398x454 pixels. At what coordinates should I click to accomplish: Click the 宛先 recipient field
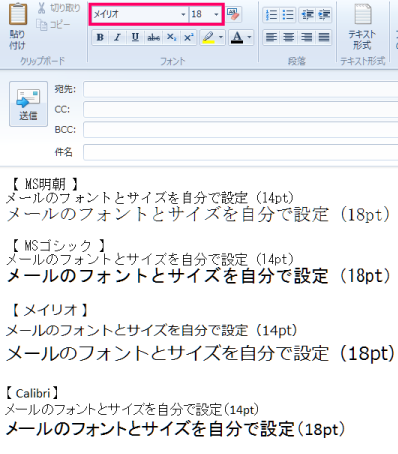240,89
